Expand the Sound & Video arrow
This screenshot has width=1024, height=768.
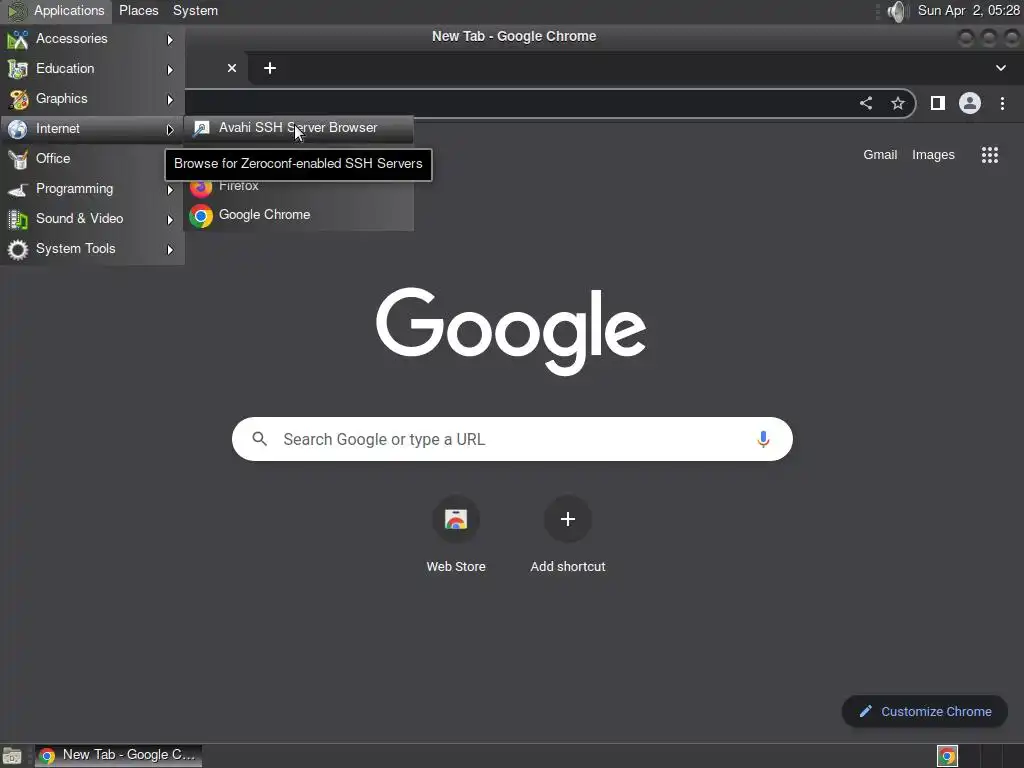coord(170,220)
